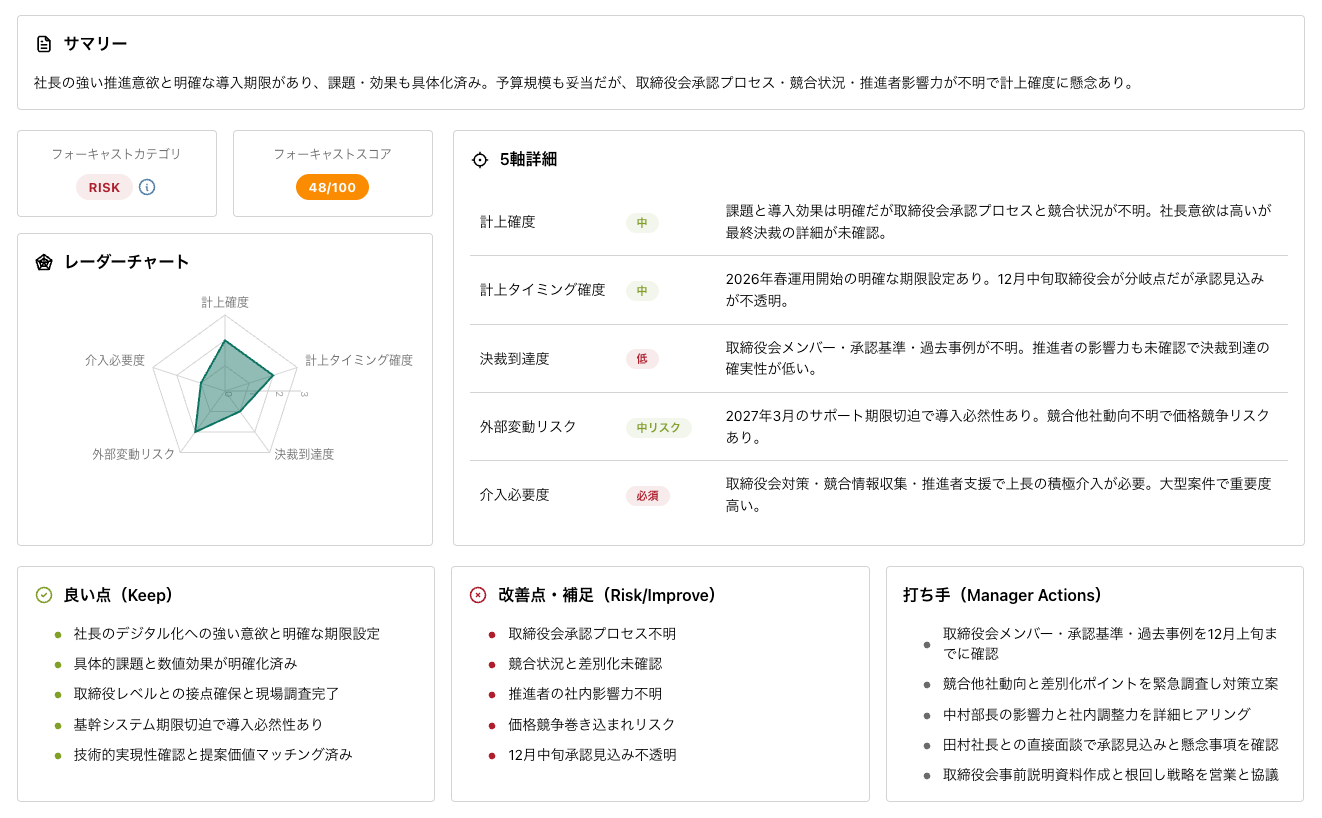Click the 外部変動リスク axis label on radar chart

point(133,454)
